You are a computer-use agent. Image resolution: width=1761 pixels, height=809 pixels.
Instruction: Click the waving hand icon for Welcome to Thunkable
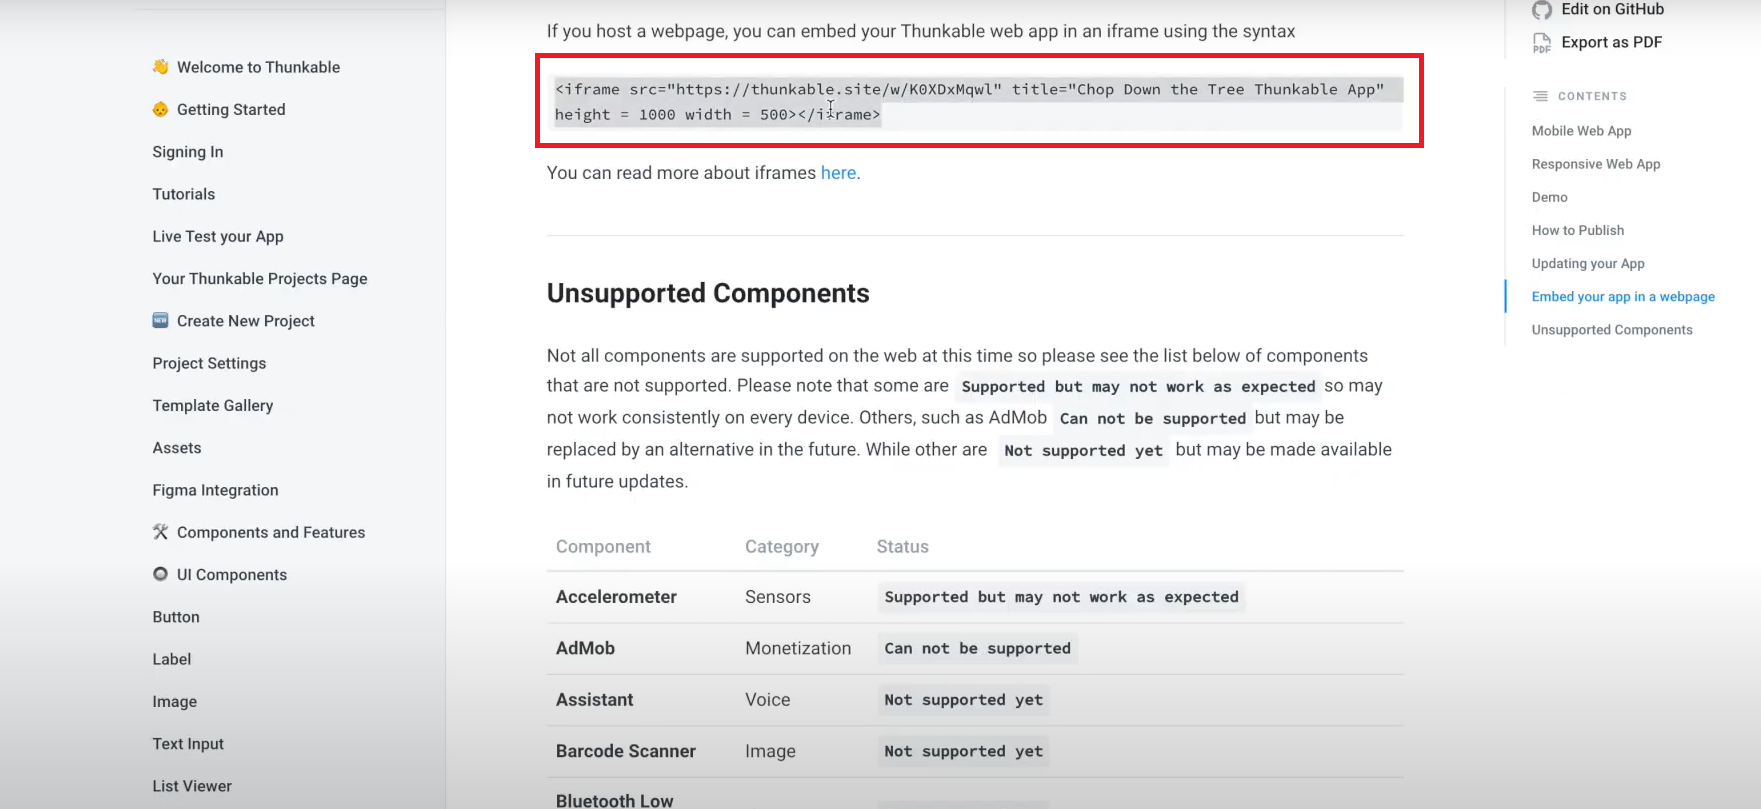pos(160,67)
